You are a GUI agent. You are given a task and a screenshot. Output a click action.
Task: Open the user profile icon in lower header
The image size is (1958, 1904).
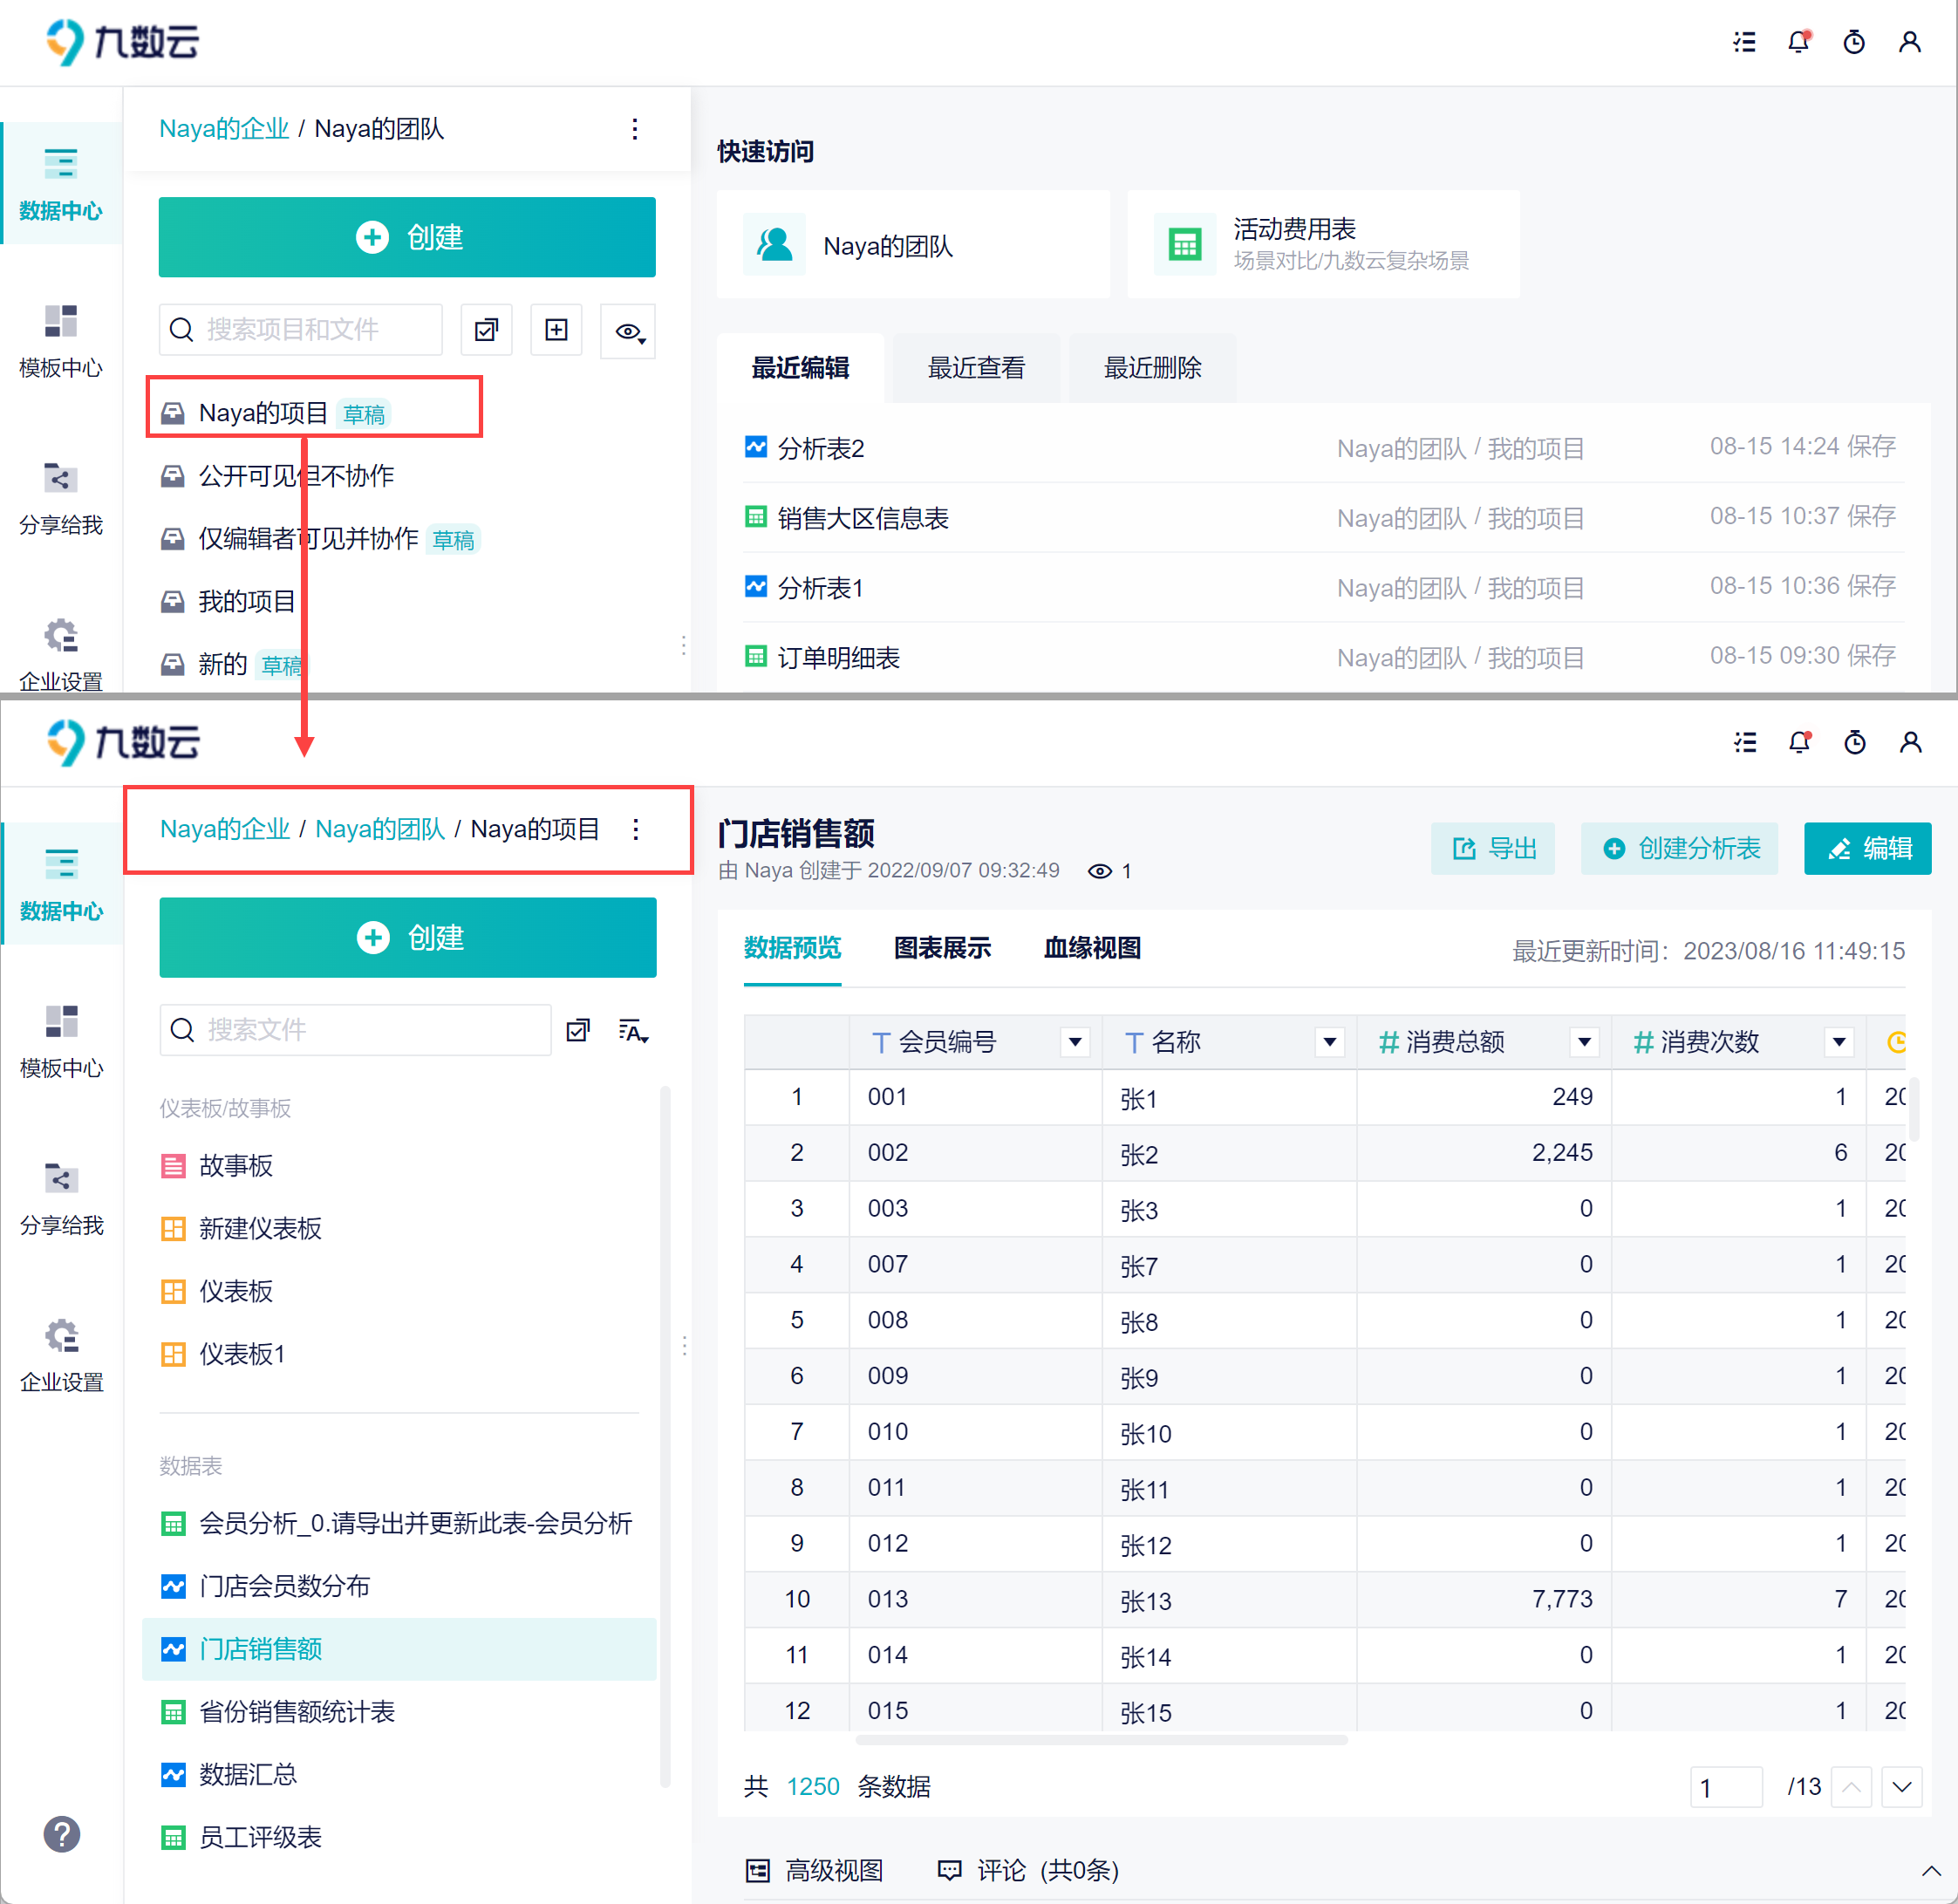click(x=1910, y=743)
